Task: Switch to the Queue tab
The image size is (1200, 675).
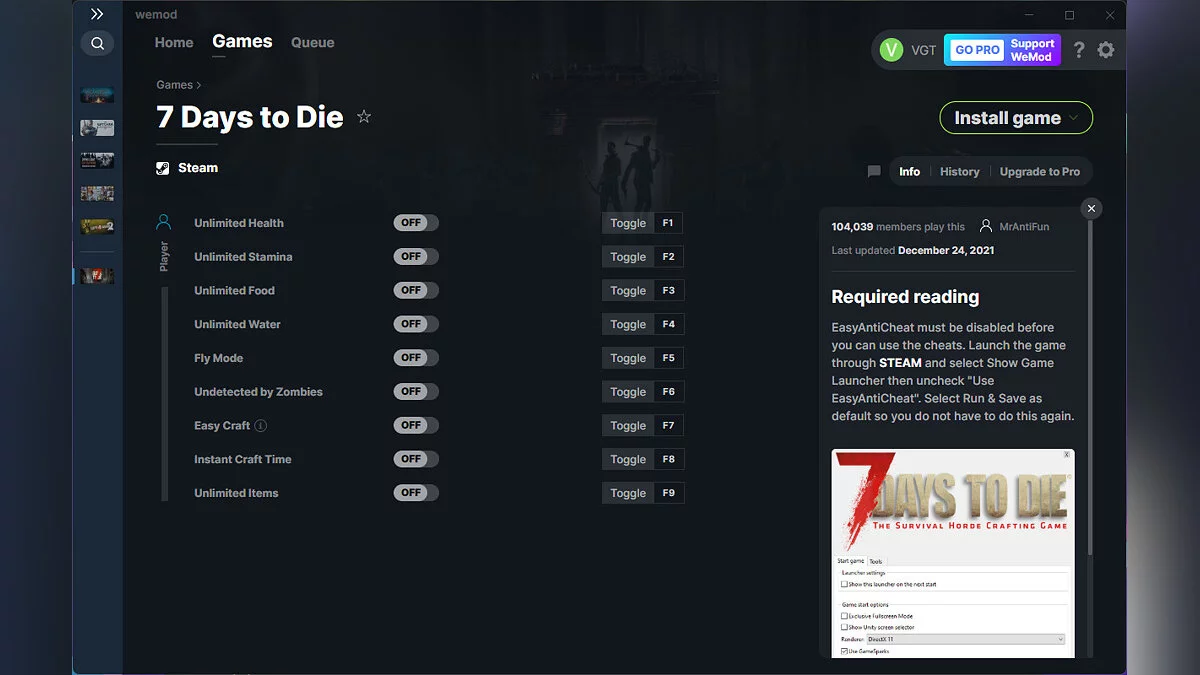Action: (313, 43)
